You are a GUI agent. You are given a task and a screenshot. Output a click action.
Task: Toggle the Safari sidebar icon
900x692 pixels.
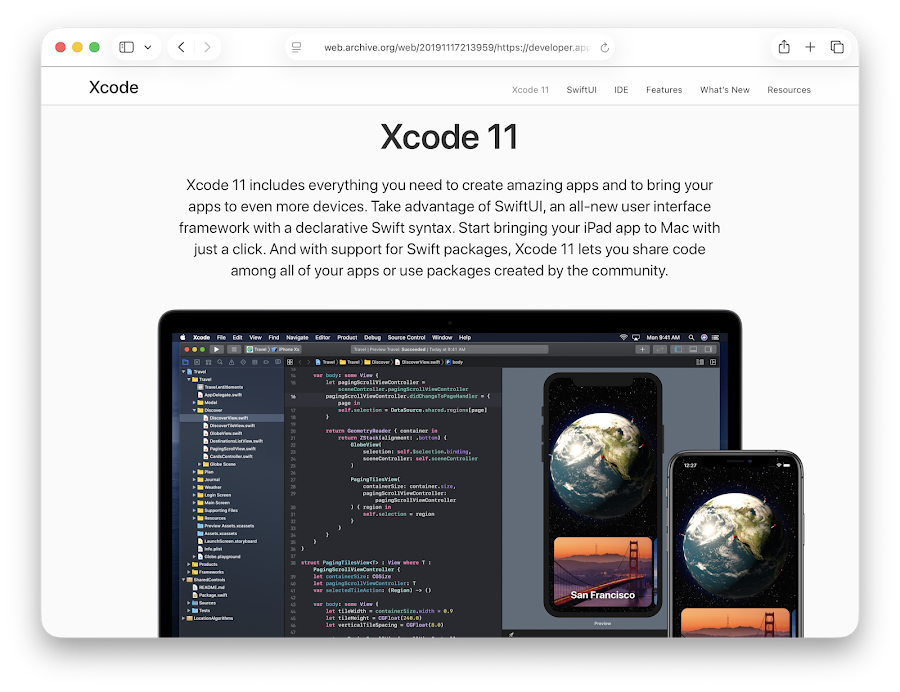tap(126, 47)
